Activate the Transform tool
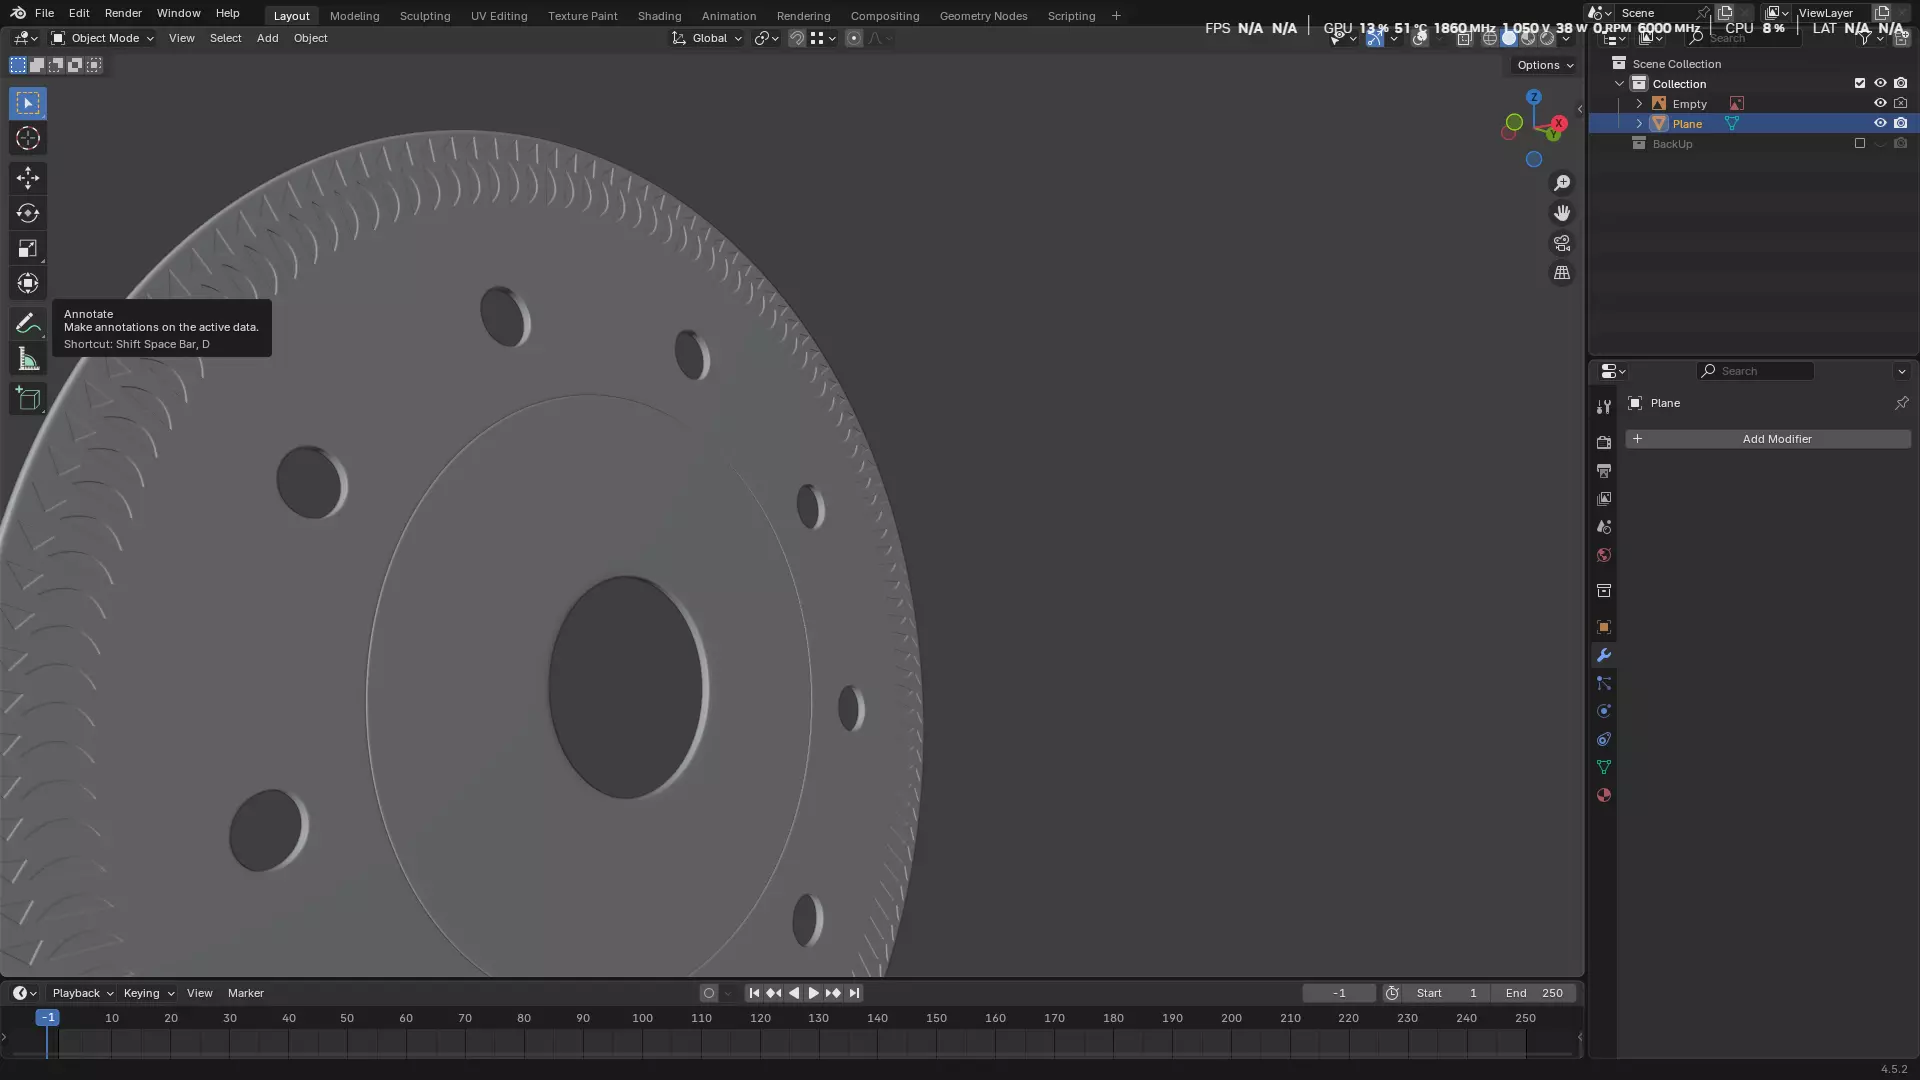 [28, 283]
